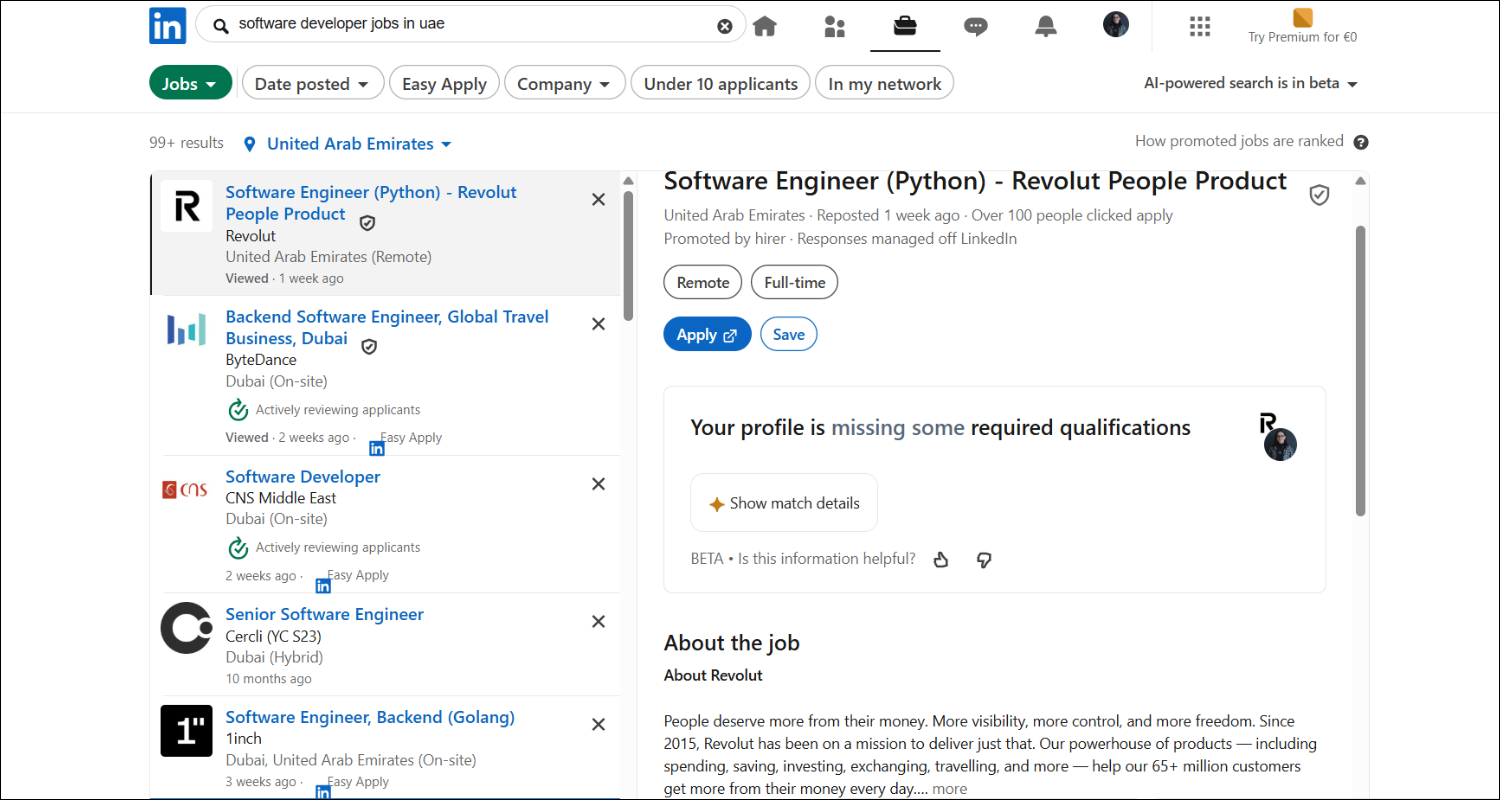This screenshot has width=1500, height=800.
Task: Open the profile photo menu
Action: pos(1116,24)
